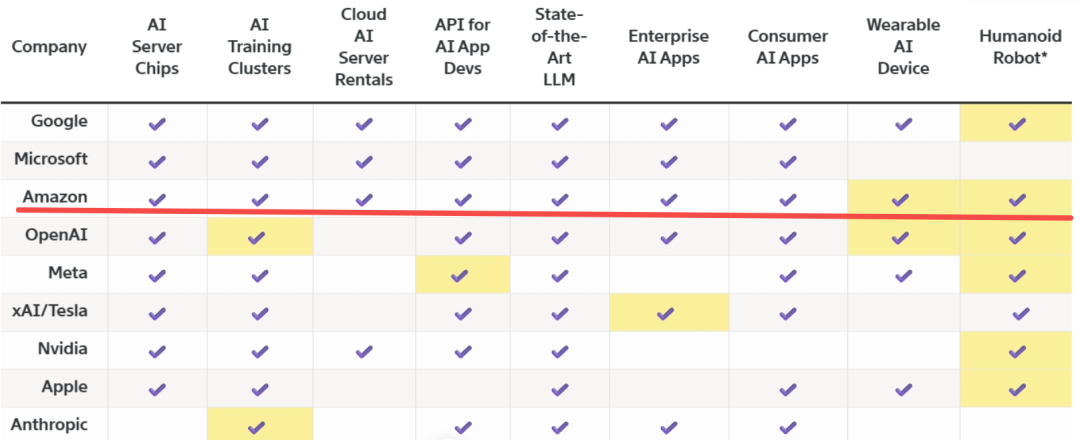This screenshot has height=440, width=1080.
Task: Click Meta's API for AI App Devs checkmark
Action: (x=462, y=276)
